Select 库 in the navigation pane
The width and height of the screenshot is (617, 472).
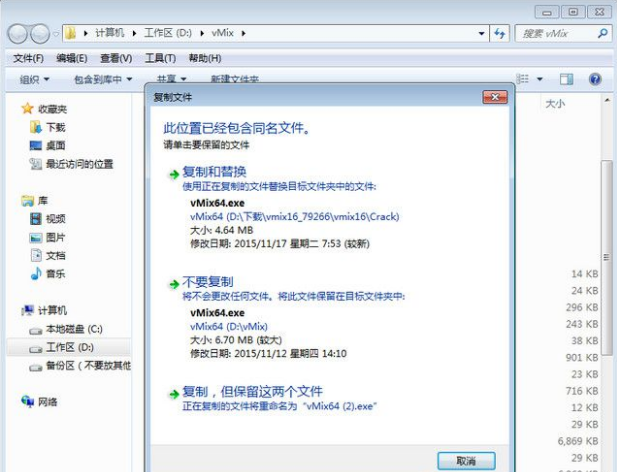(42, 201)
